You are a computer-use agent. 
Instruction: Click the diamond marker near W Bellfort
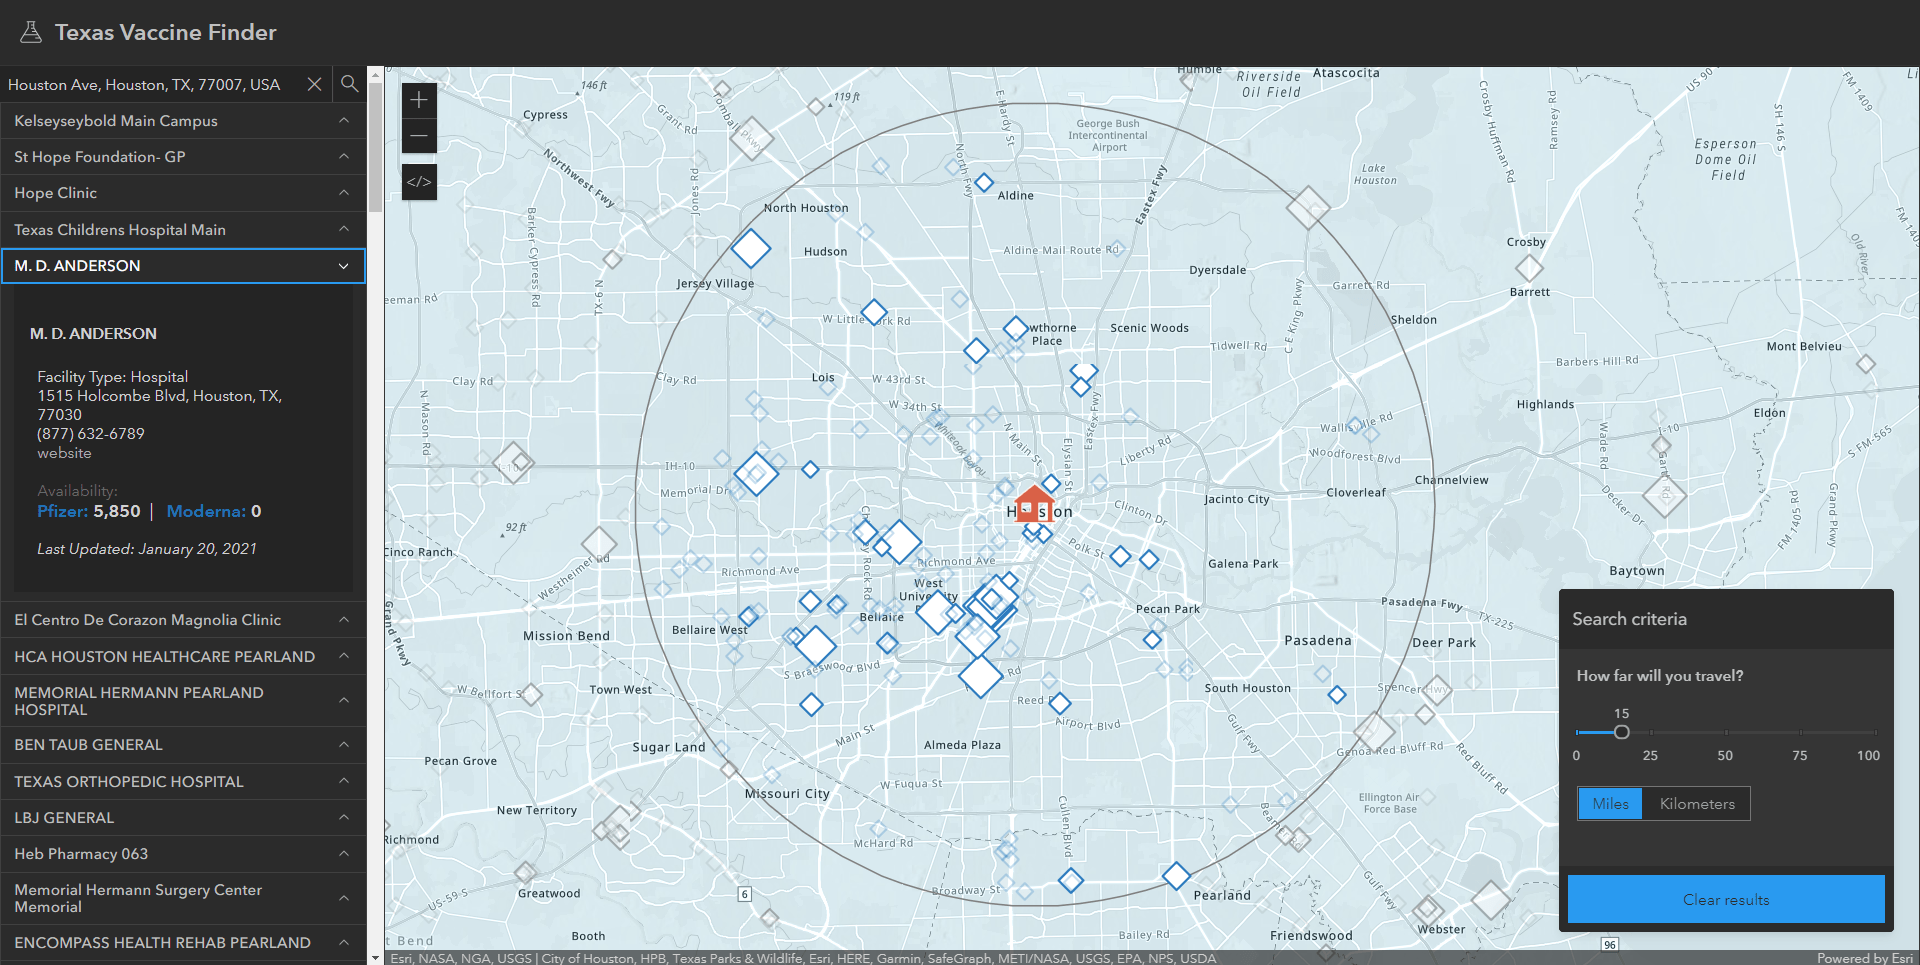(x=532, y=694)
